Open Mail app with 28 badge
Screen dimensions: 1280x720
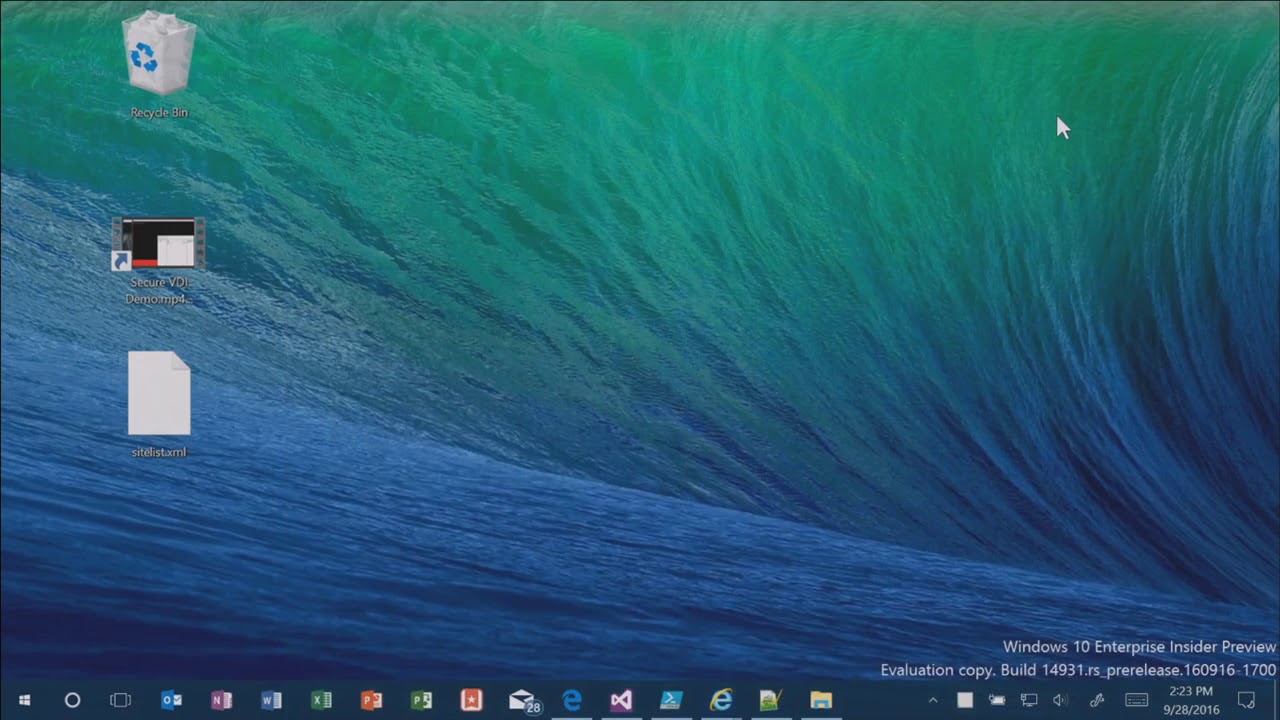(x=523, y=700)
